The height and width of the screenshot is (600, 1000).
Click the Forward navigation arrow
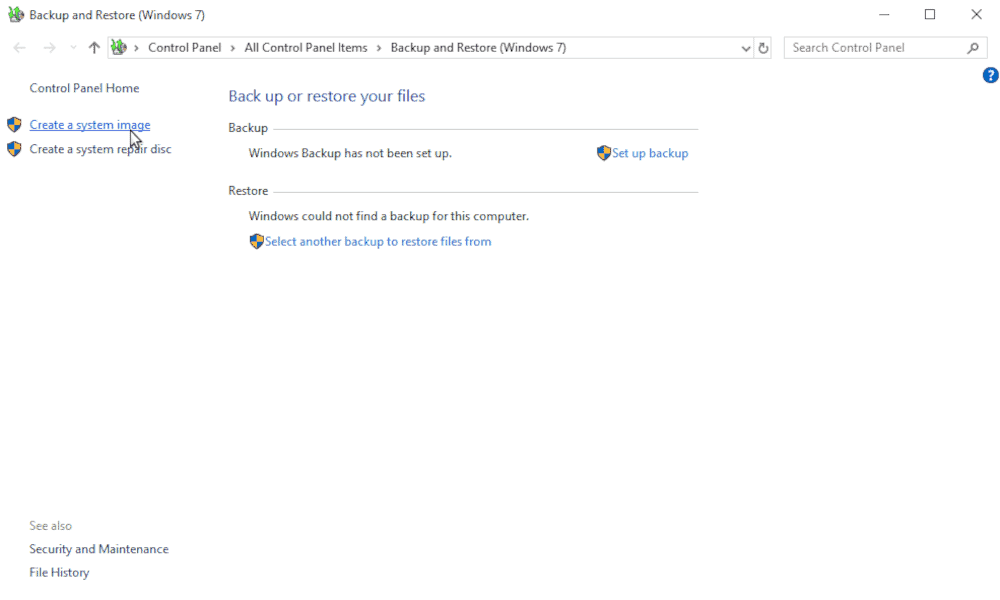(x=49, y=48)
